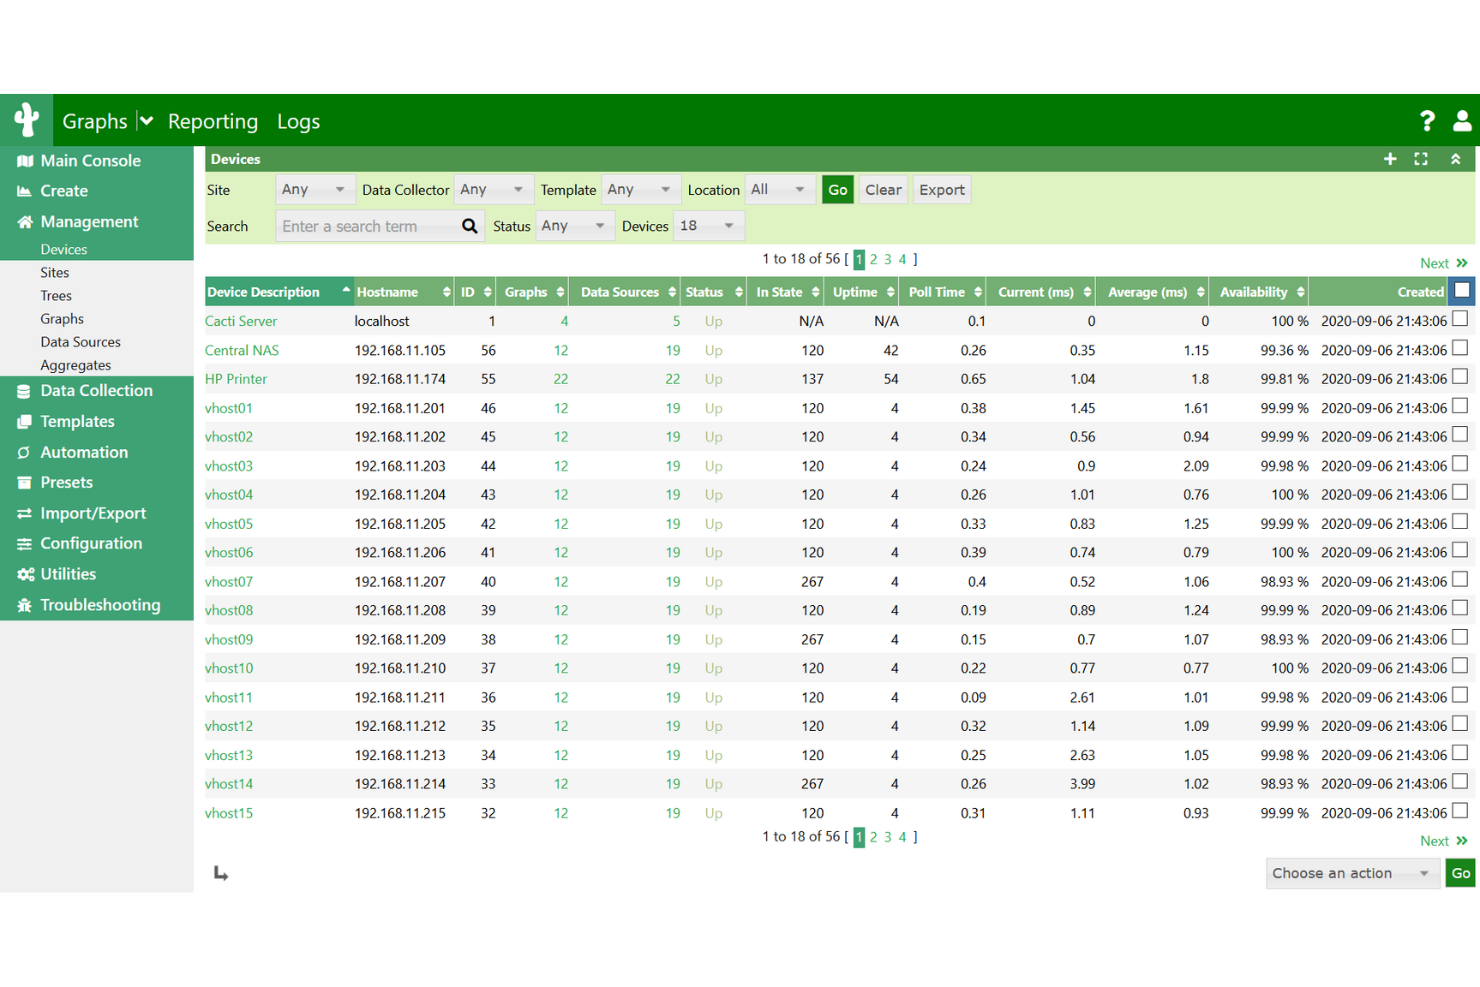Click the Main Console icon
Image resolution: width=1480 pixels, height=987 pixels.
pyautogui.click(x=24, y=160)
